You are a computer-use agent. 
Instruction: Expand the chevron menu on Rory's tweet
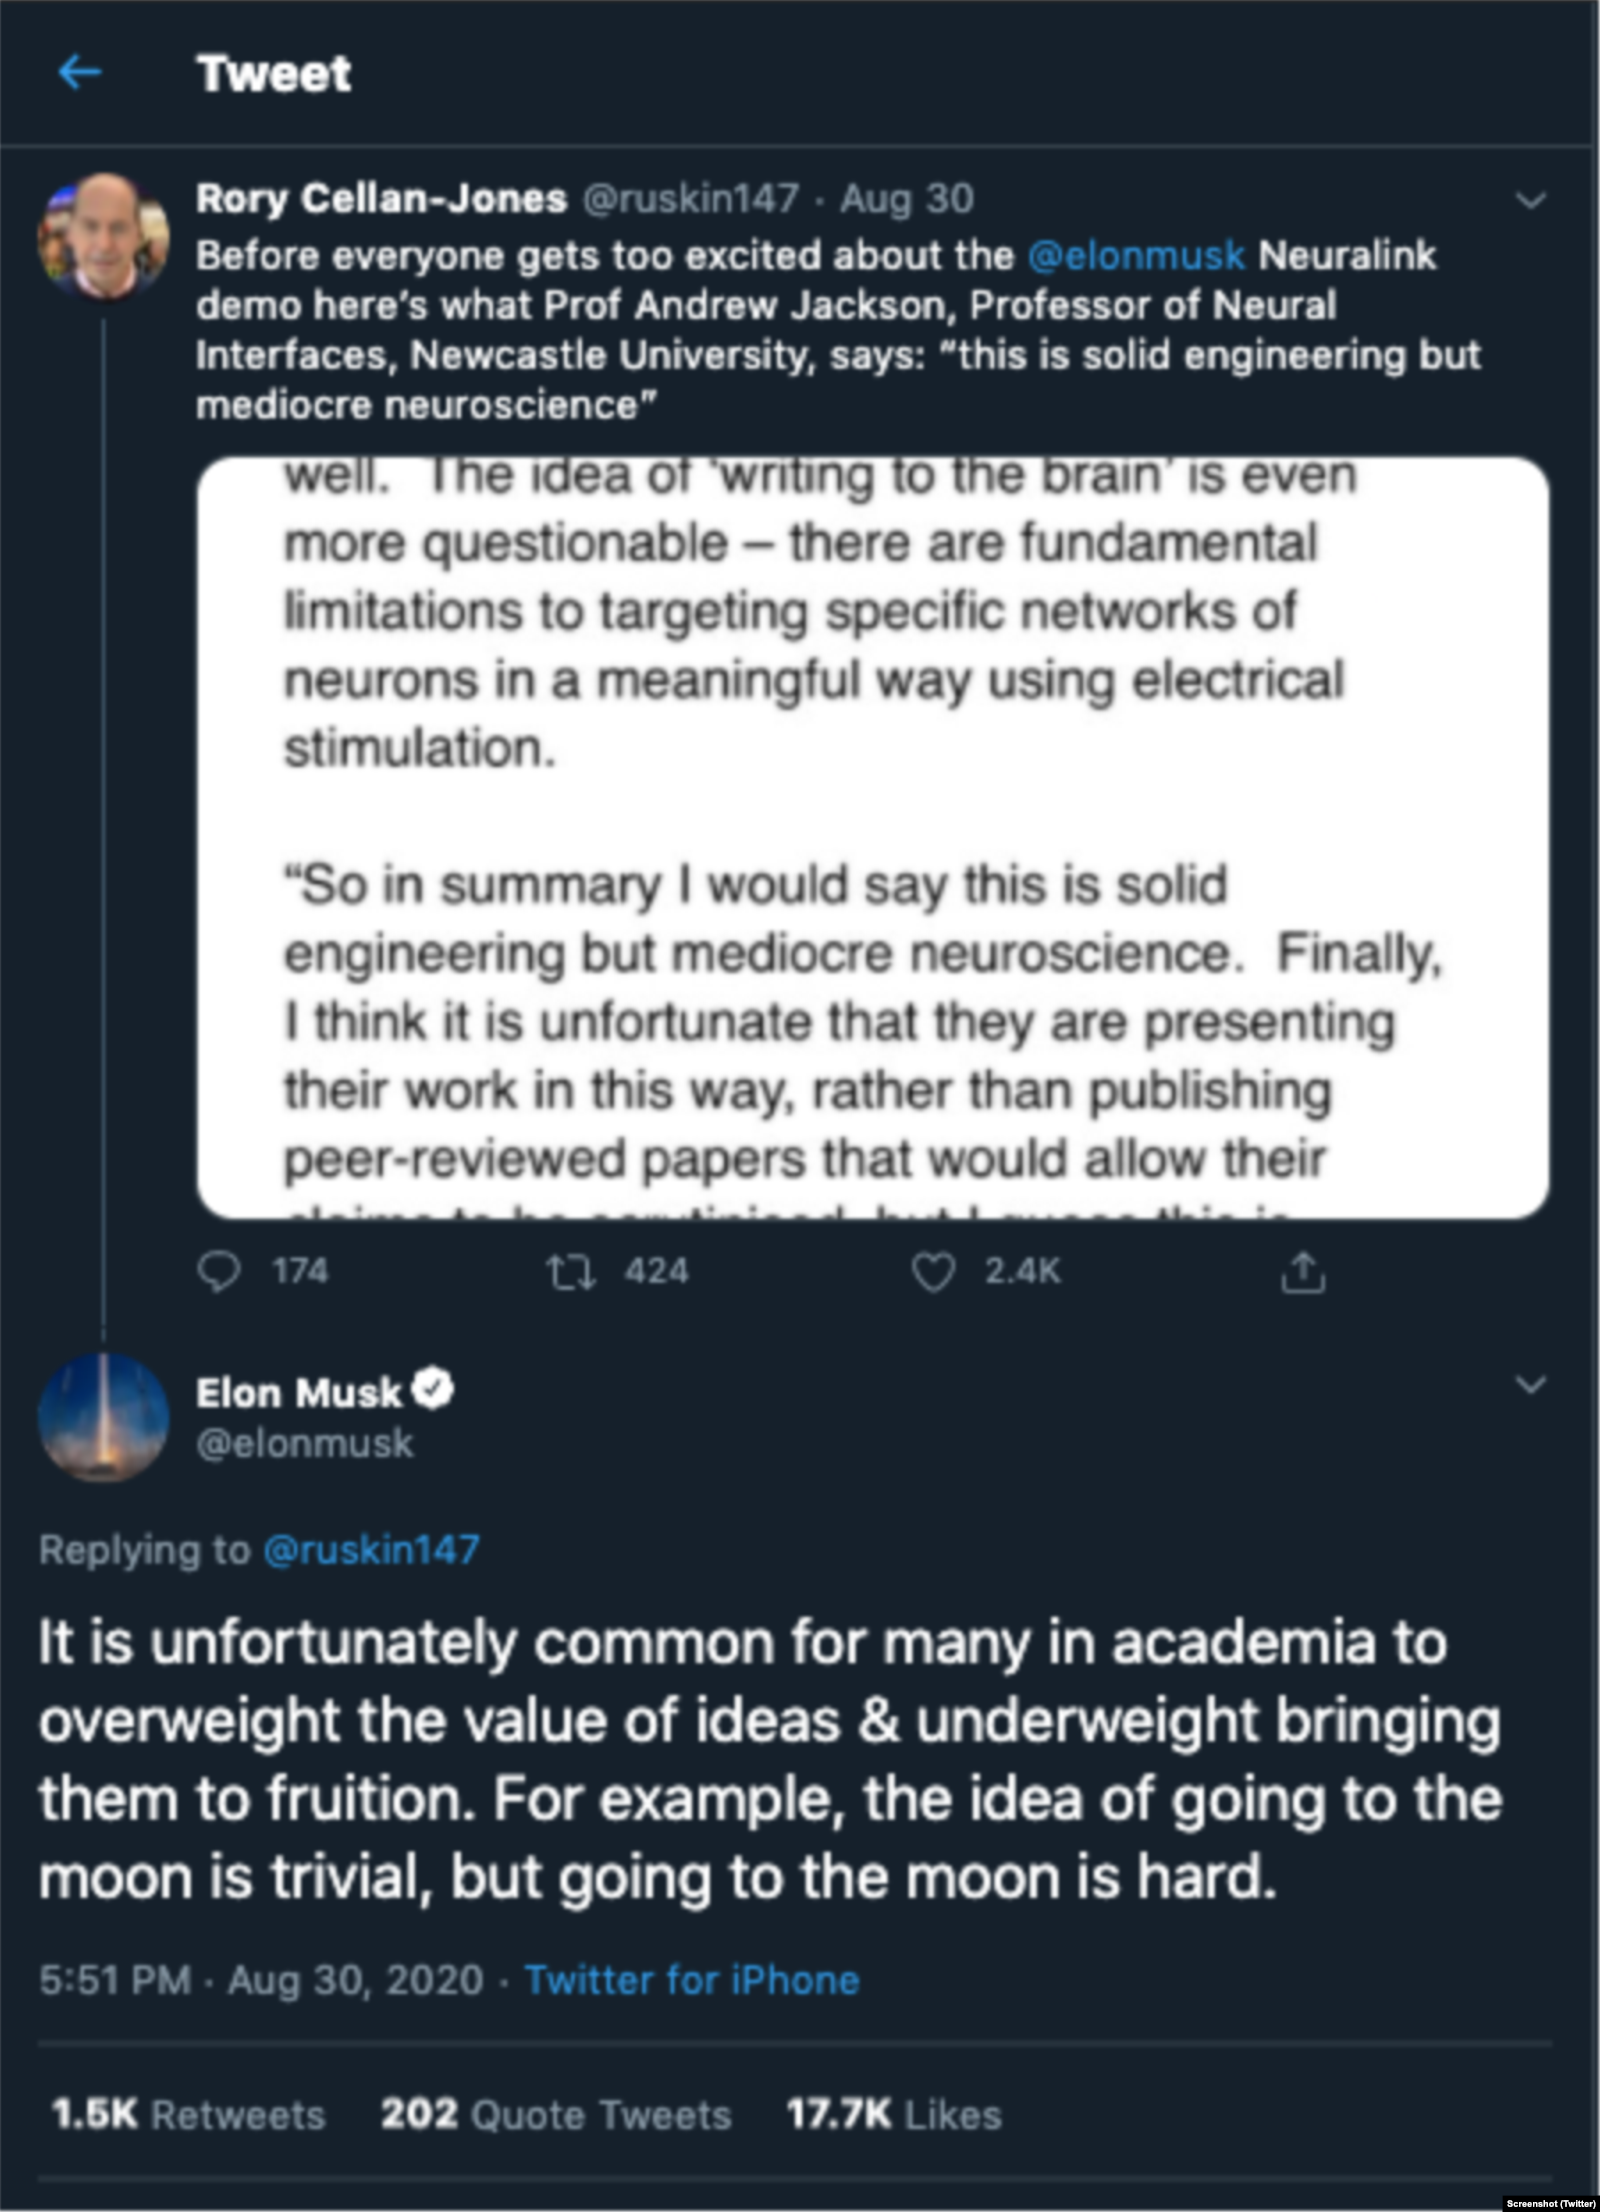tap(1531, 200)
